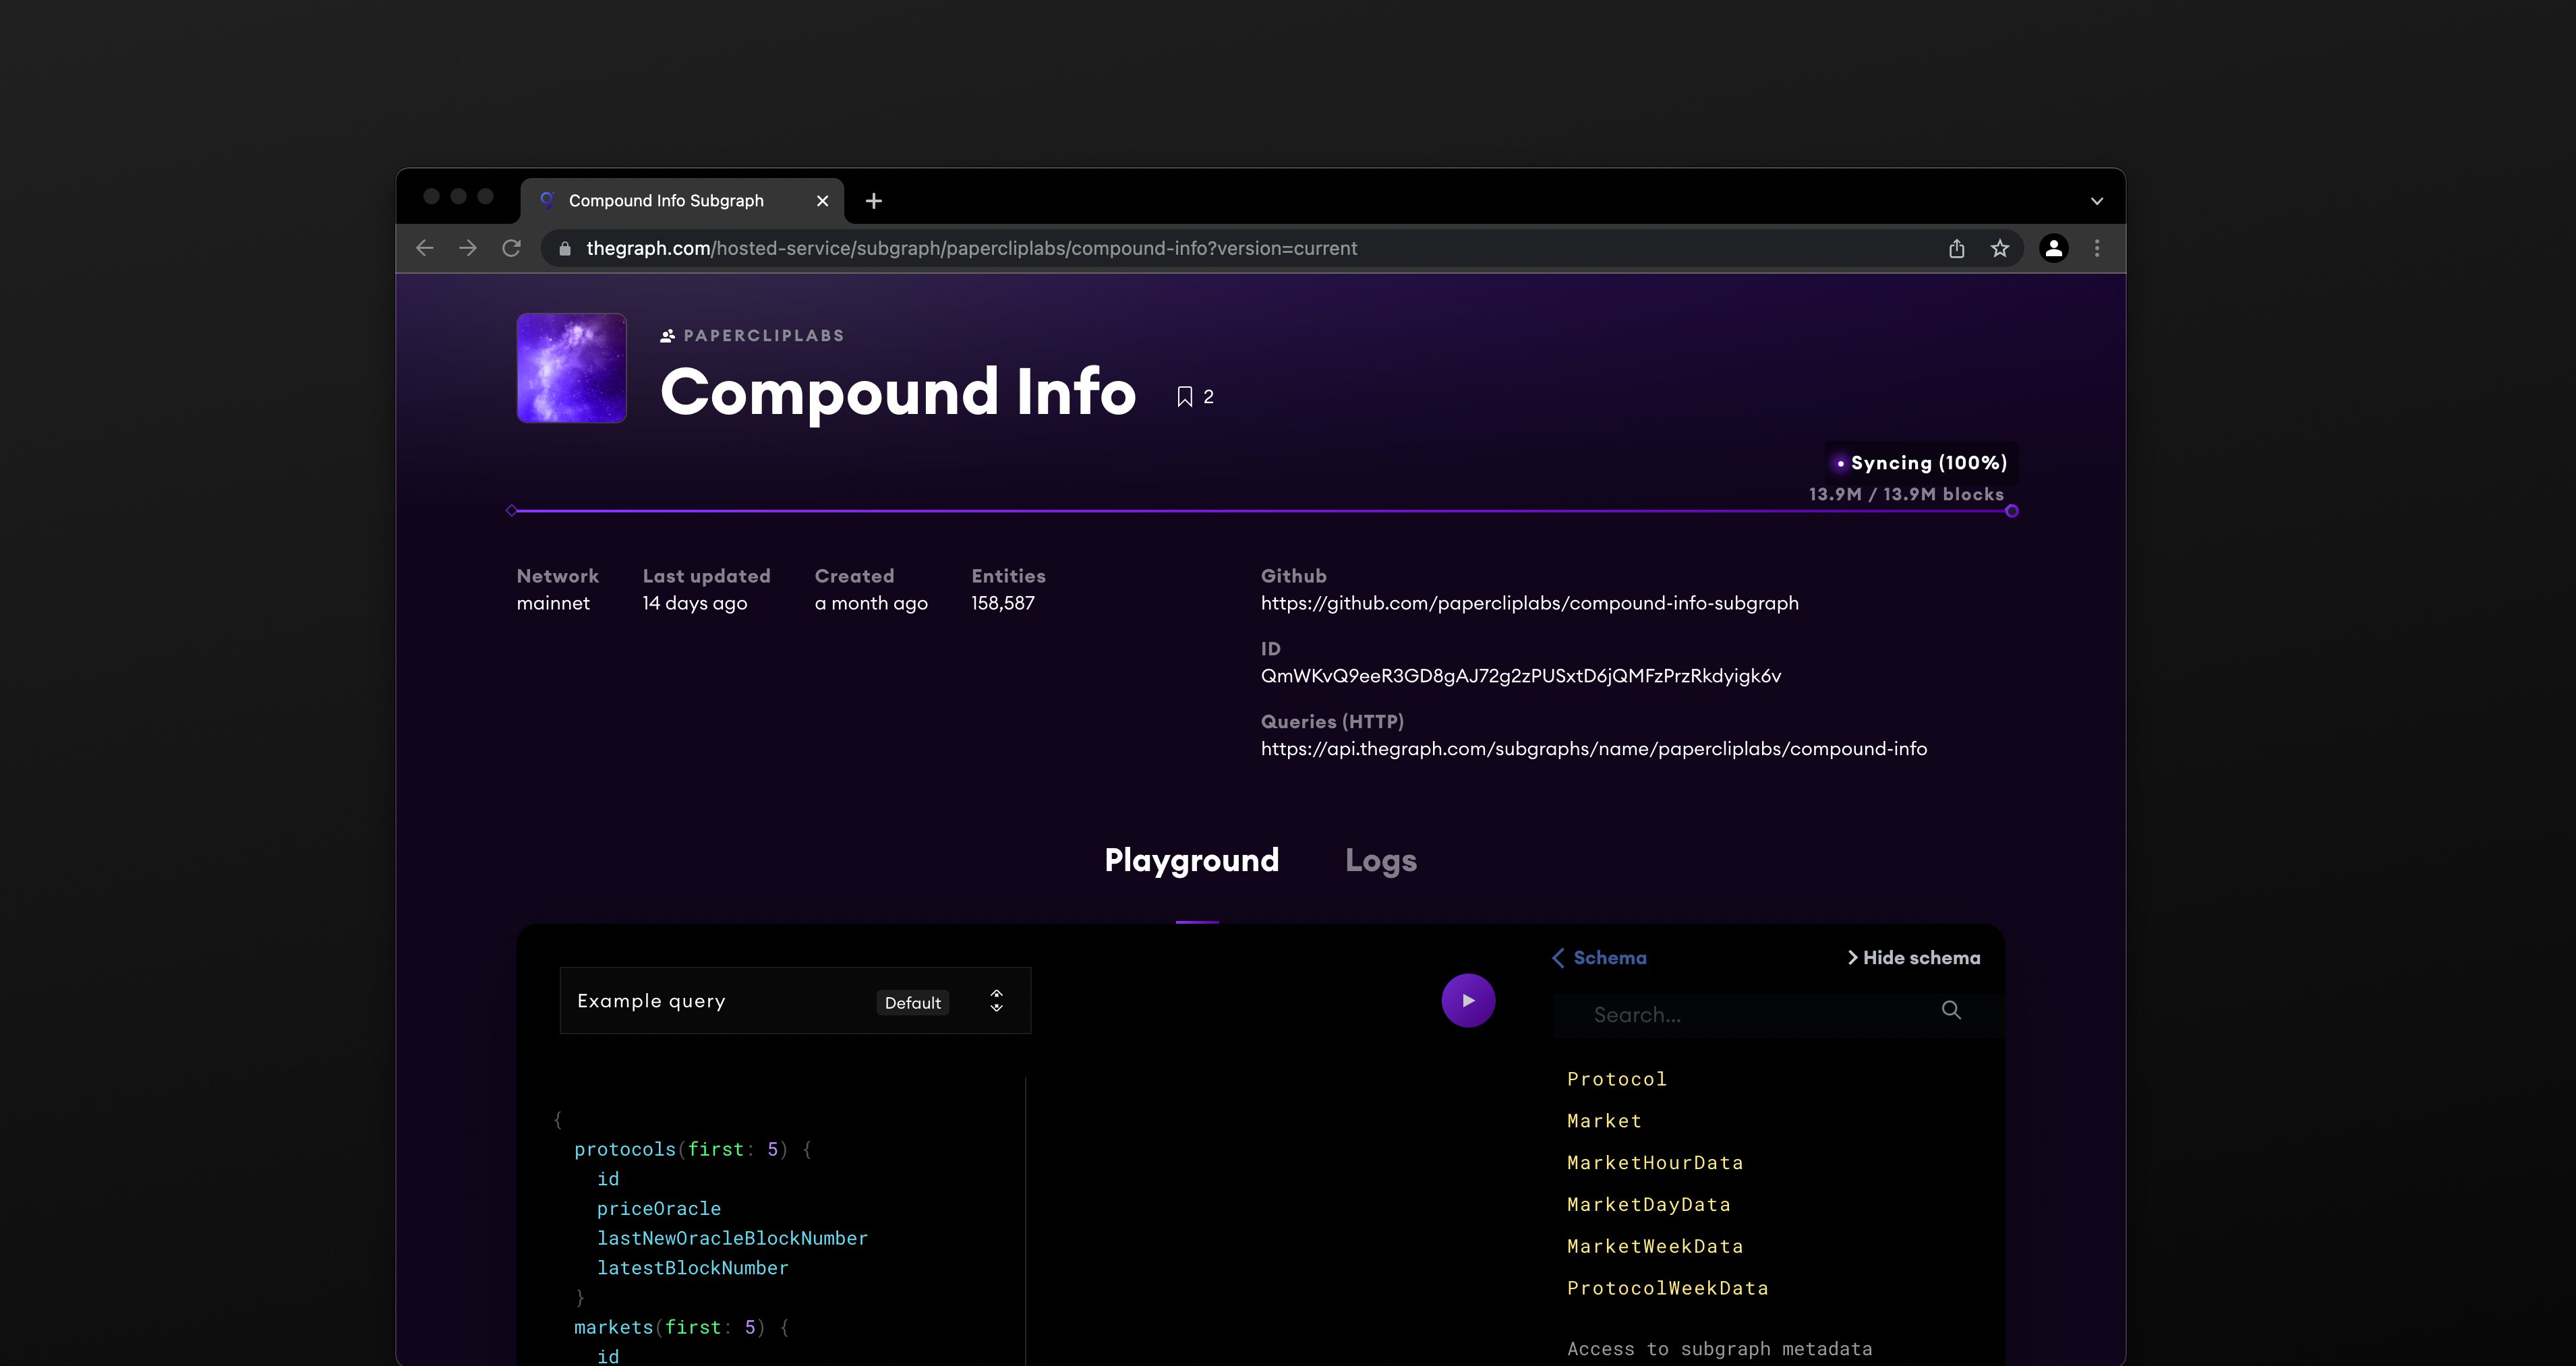
Task: Open a new browser tab
Action: pos(873,201)
